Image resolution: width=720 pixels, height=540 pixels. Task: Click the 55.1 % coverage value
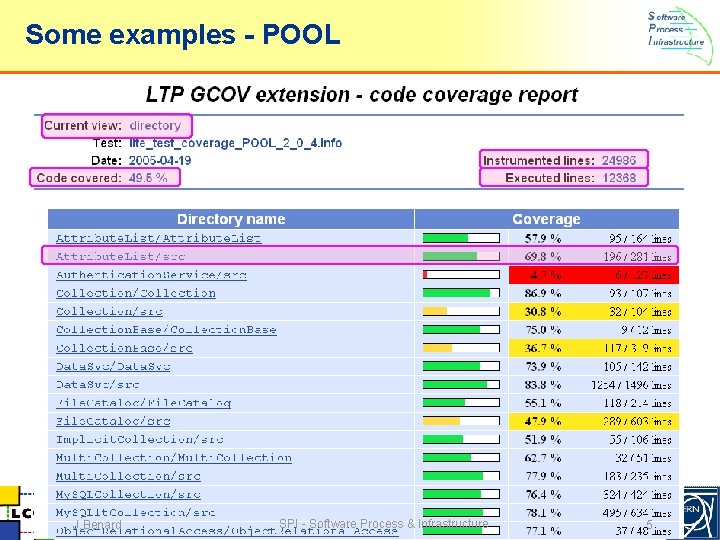pos(543,403)
